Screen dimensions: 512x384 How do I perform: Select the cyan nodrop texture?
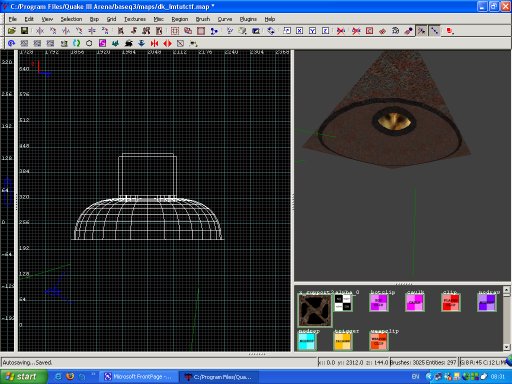tap(307, 342)
